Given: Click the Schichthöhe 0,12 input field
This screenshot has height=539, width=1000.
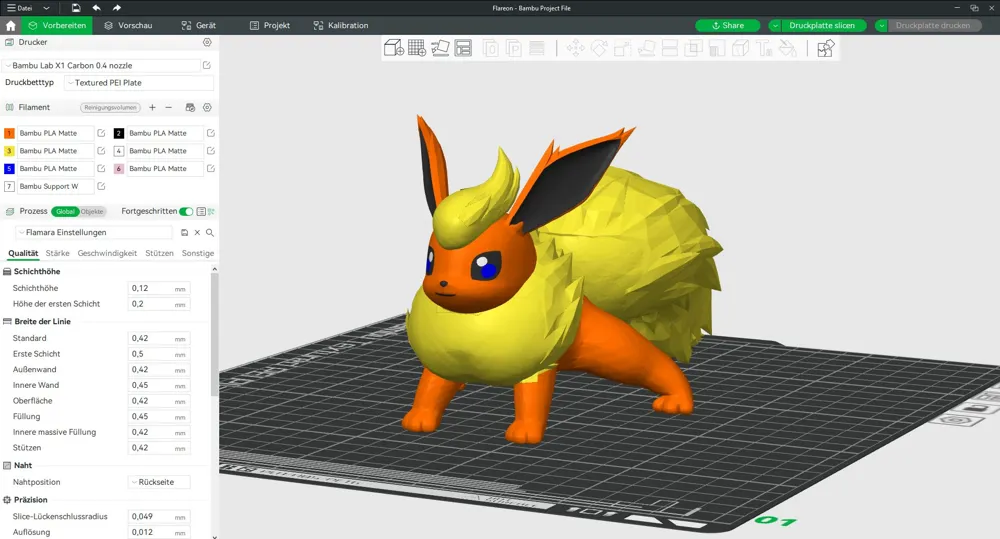Looking at the screenshot, I should 159,288.
